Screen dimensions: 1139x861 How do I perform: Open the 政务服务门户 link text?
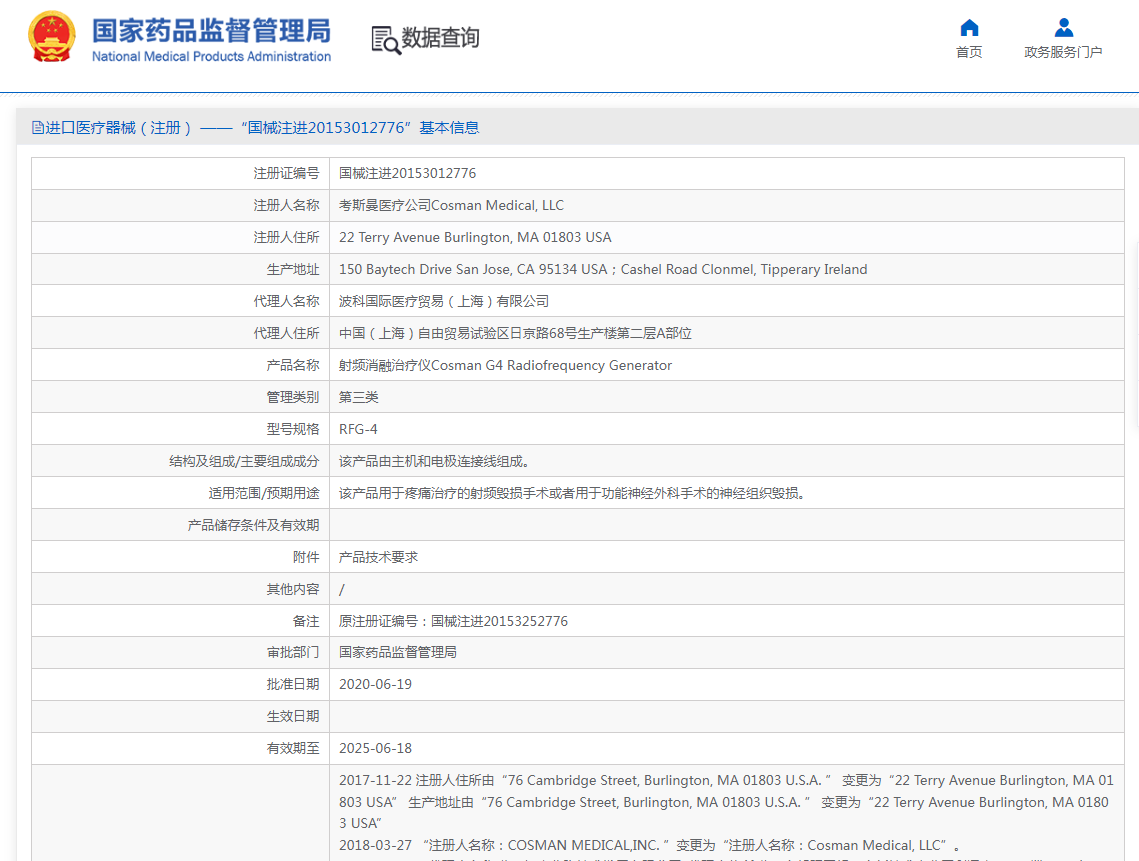coord(1063,52)
